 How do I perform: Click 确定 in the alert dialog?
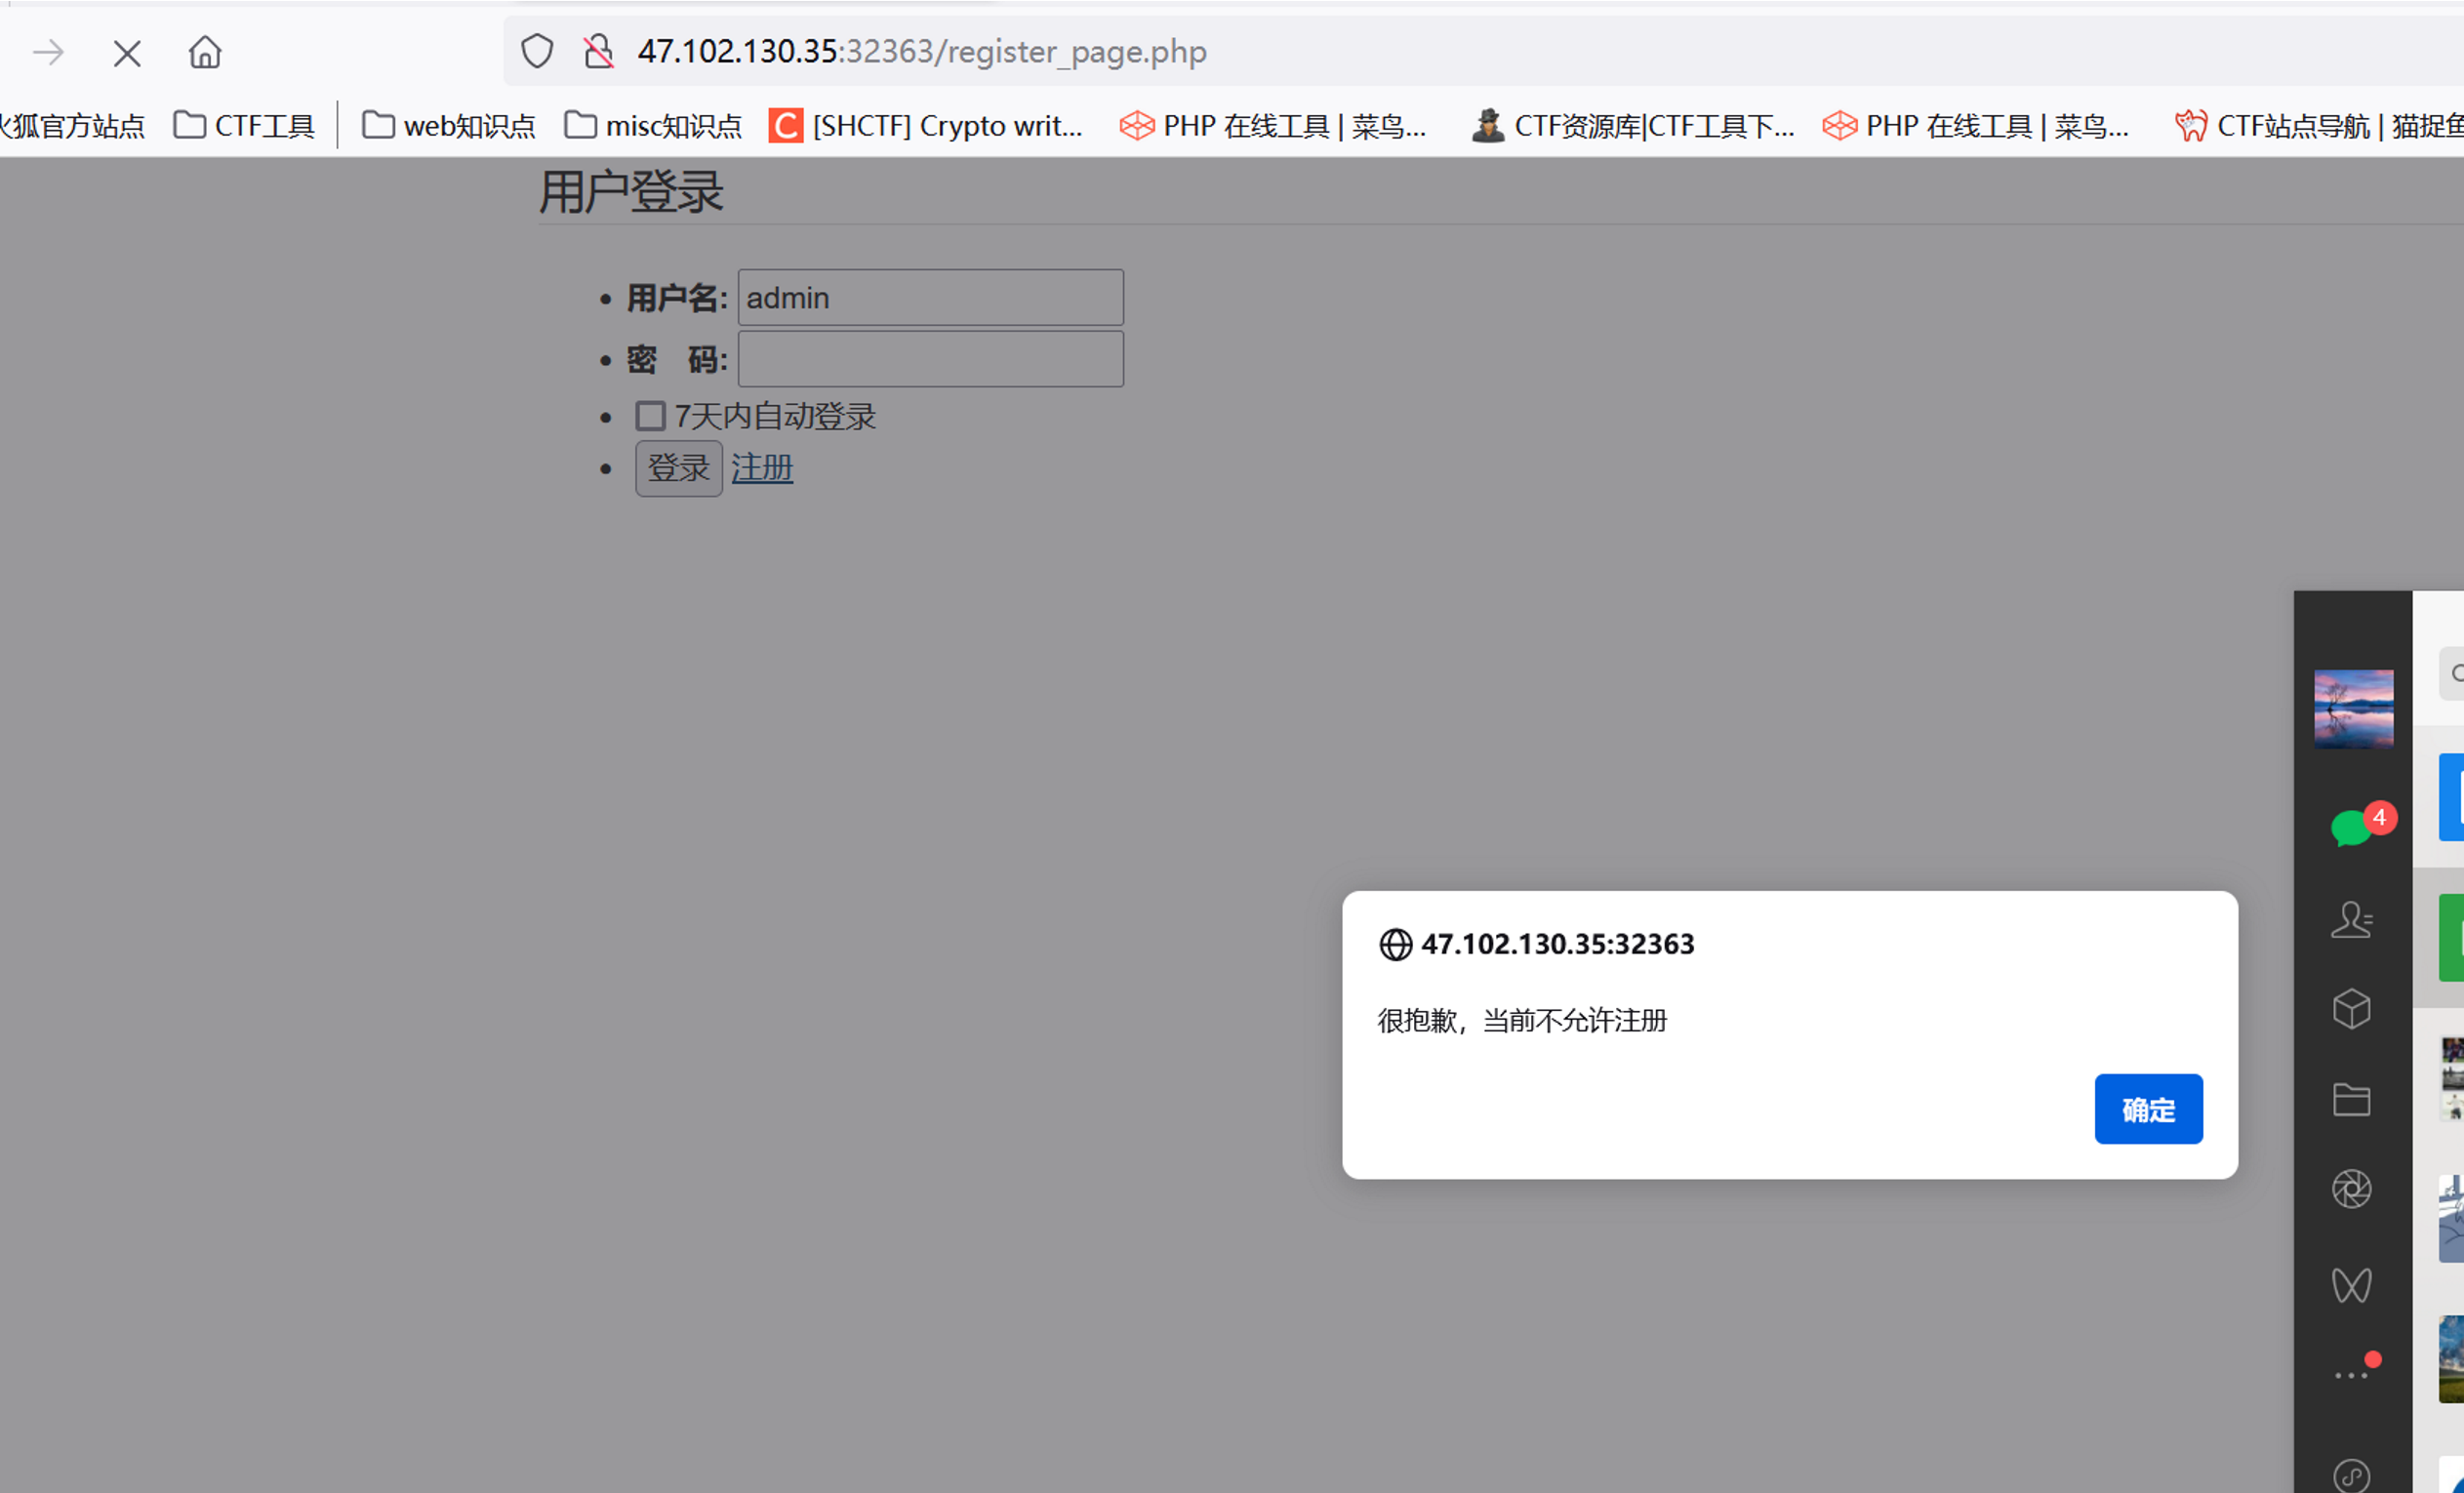2148,1109
